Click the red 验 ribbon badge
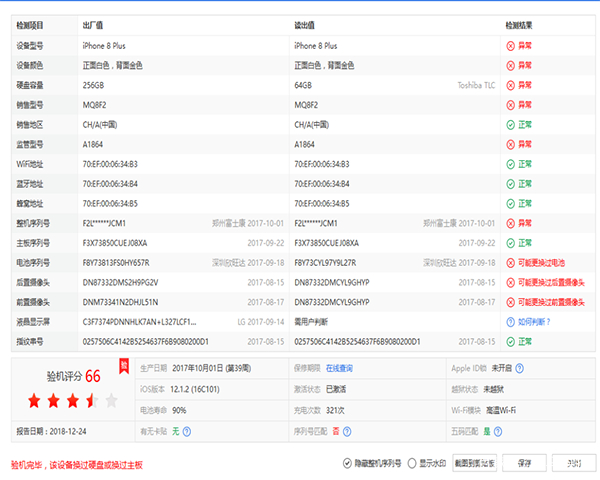Image resolution: width=600 pixels, height=480 pixels. pos(124,367)
